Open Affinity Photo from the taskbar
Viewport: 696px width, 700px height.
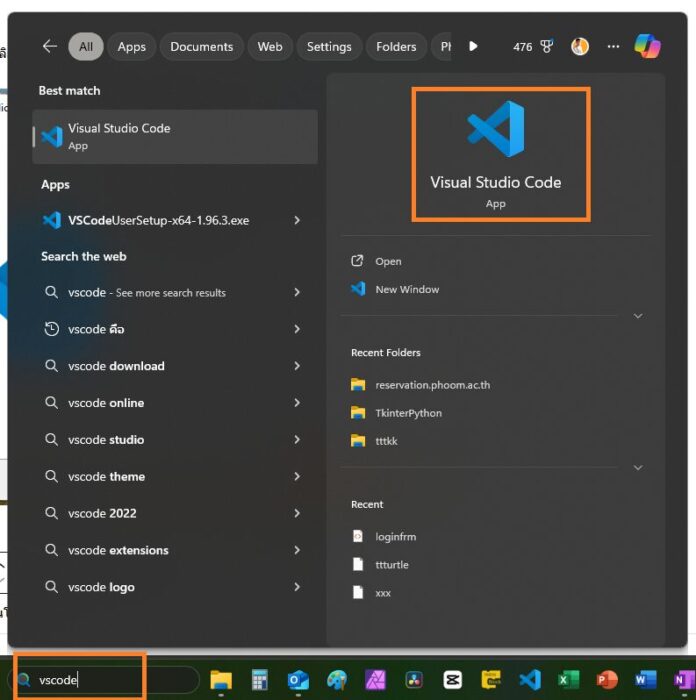tap(375, 680)
